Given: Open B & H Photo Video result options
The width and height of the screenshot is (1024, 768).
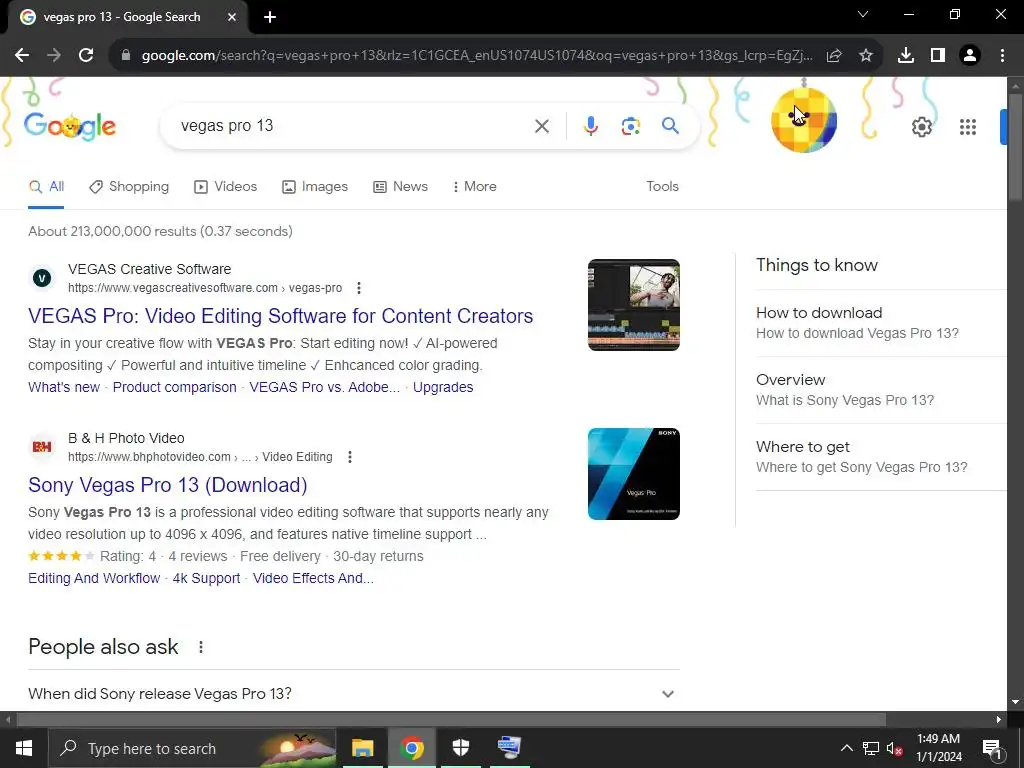Looking at the screenshot, I should point(350,457).
